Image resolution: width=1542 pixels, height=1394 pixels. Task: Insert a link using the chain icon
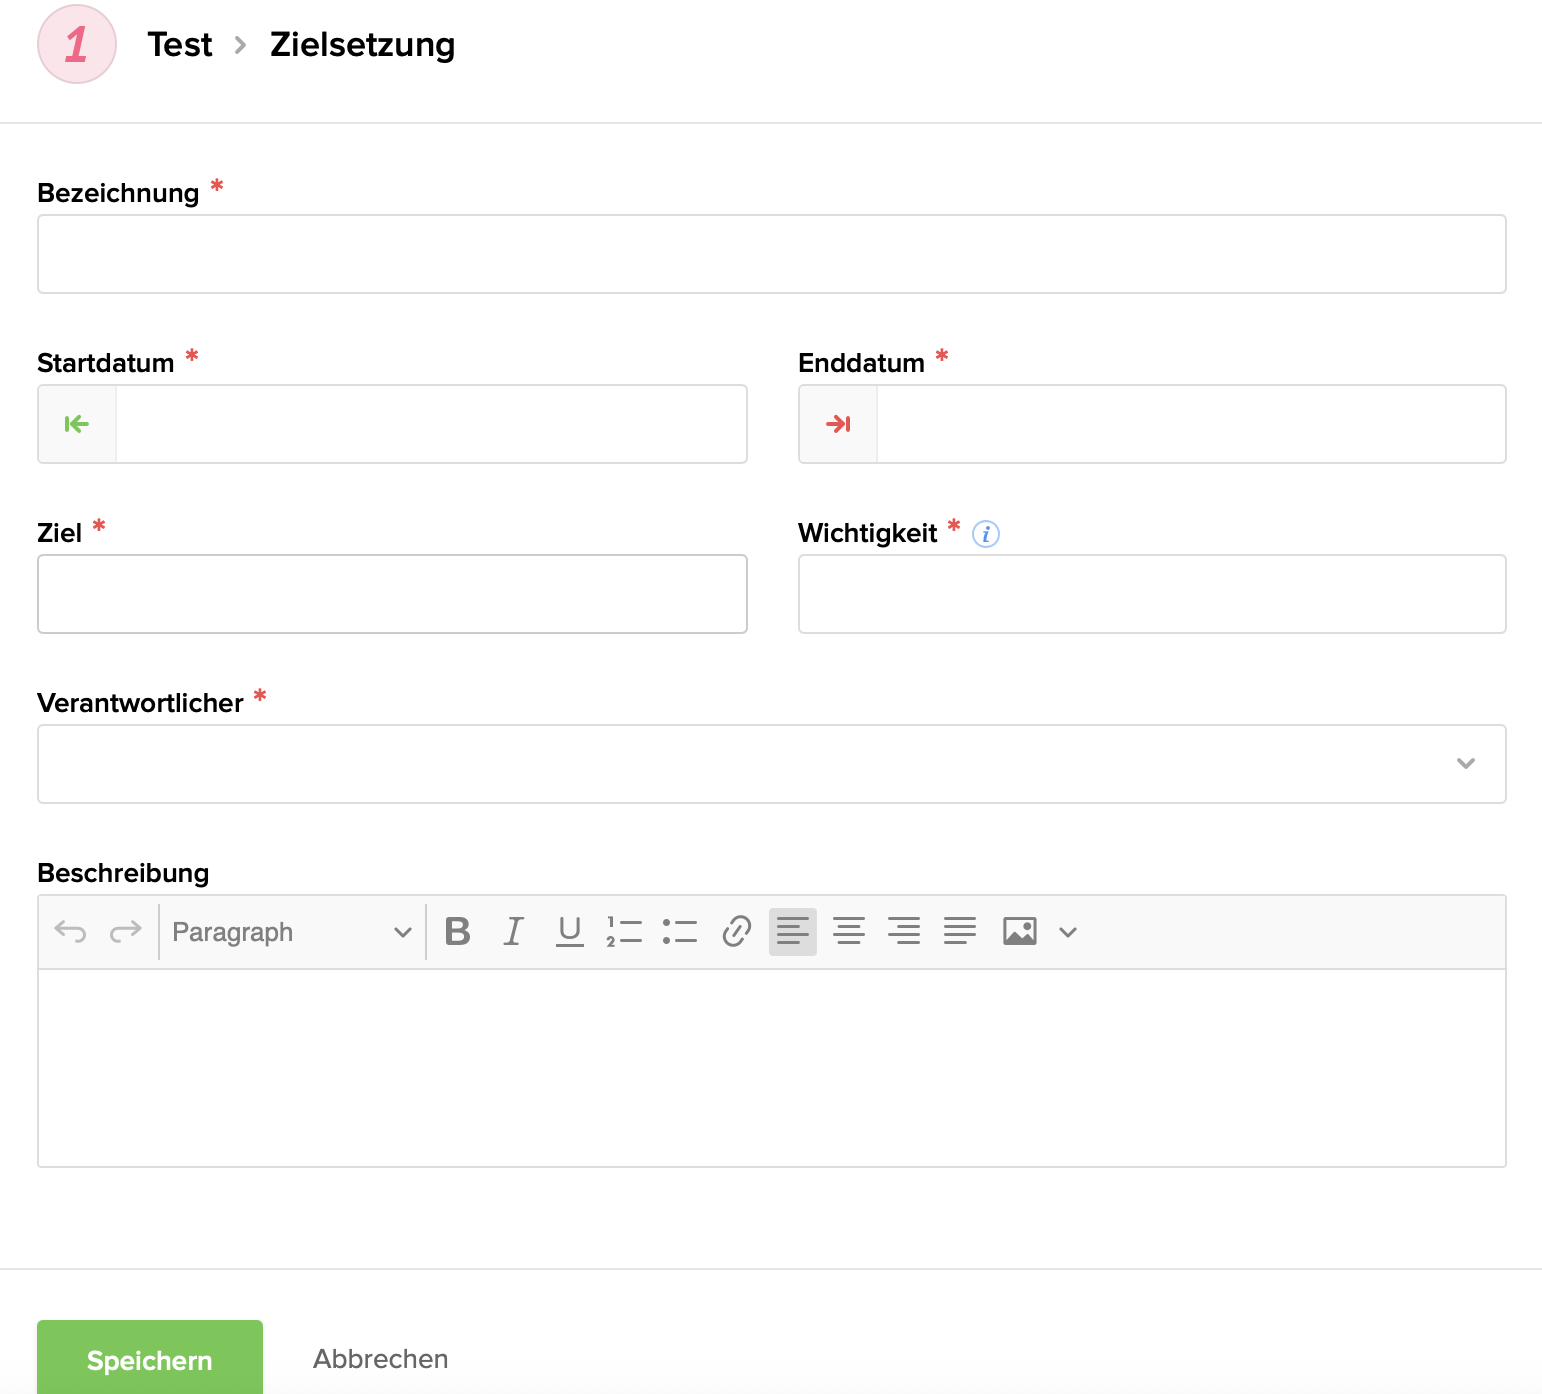[736, 931]
